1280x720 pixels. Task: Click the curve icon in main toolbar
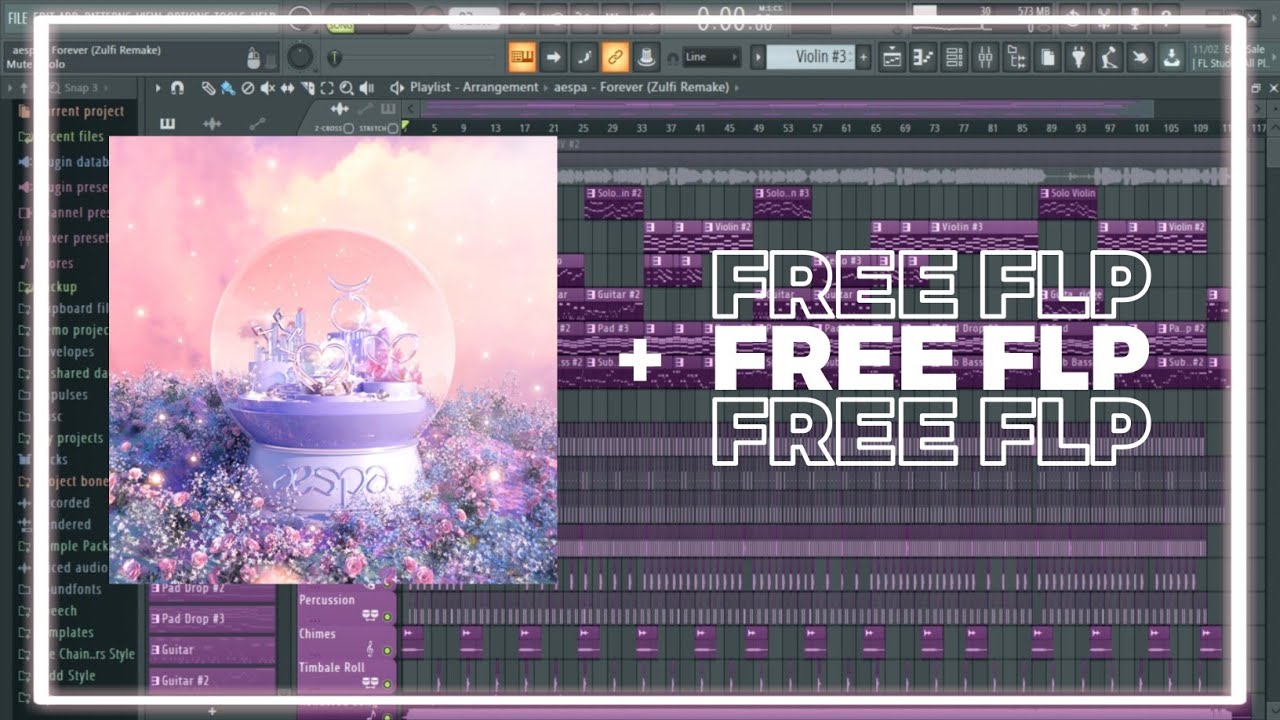(584, 58)
